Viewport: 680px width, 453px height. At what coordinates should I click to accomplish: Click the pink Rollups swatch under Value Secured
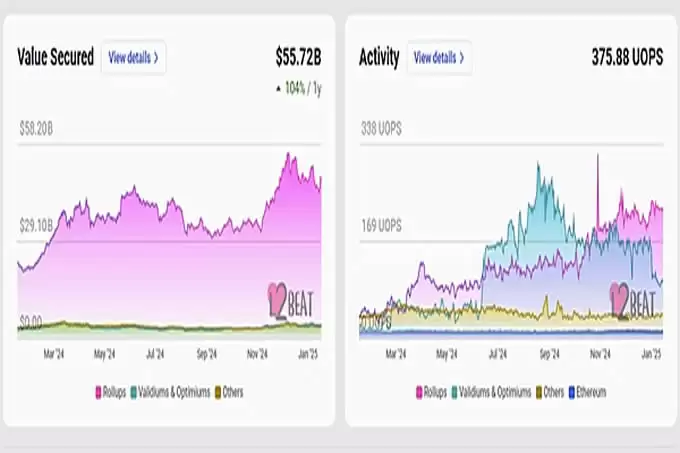point(99,393)
